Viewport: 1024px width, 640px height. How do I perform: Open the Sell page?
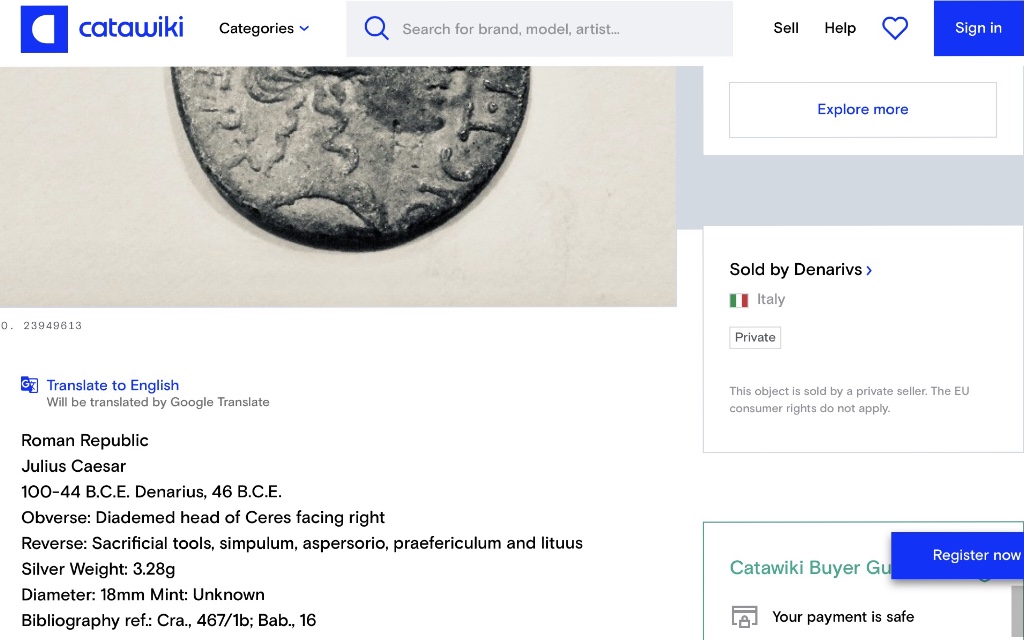click(x=786, y=28)
